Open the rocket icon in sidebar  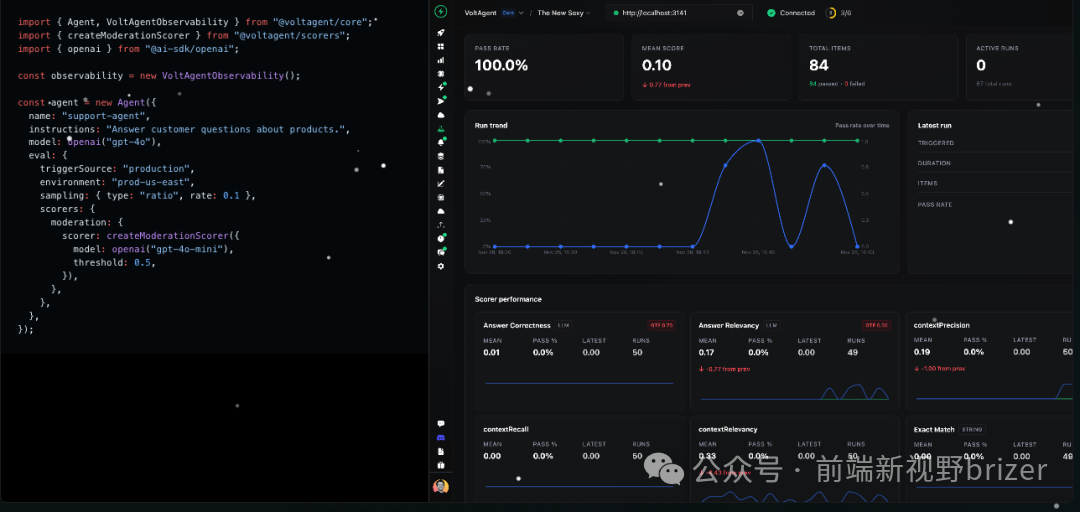441,33
